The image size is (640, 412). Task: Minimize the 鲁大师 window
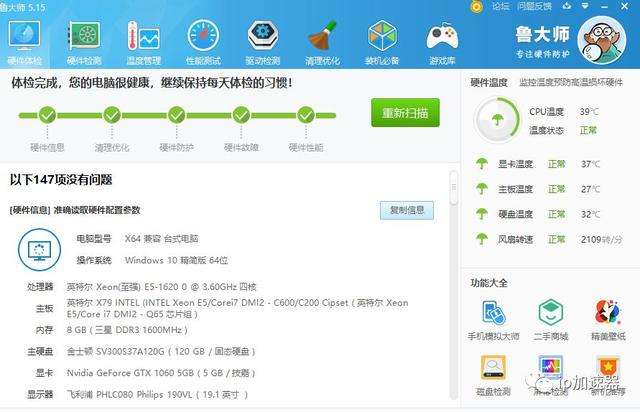tap(604, 7)
